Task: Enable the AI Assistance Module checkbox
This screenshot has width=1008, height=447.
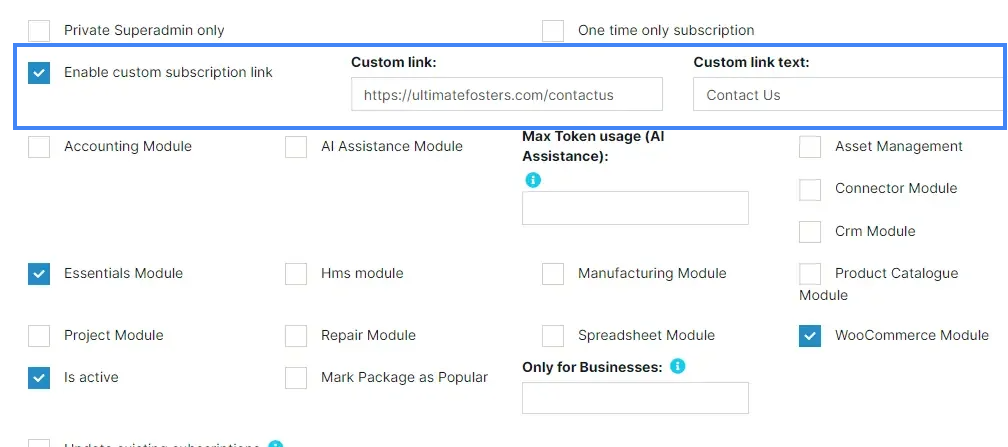Action: (296, 147)
